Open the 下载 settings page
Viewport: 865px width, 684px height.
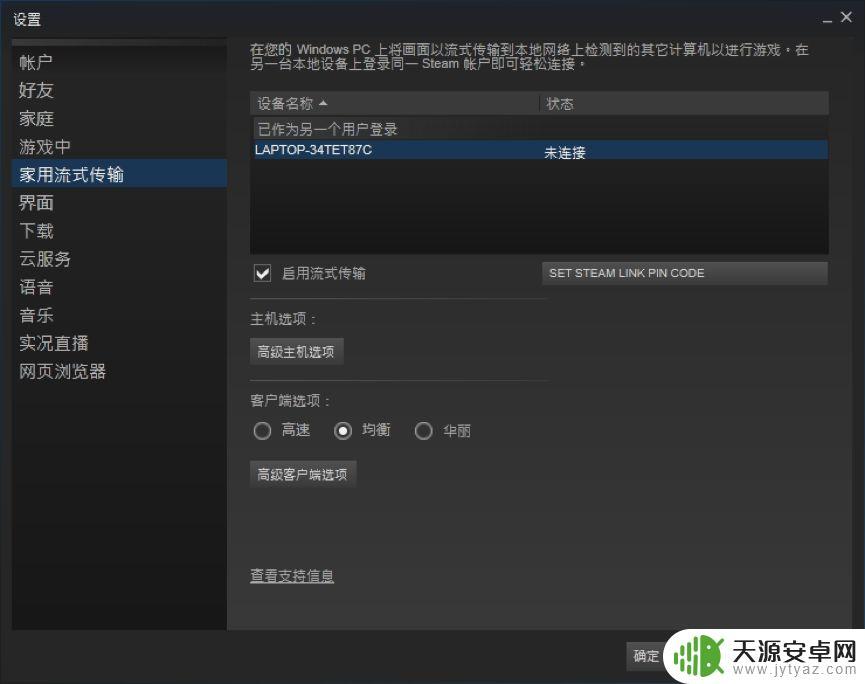coord(119,231)
